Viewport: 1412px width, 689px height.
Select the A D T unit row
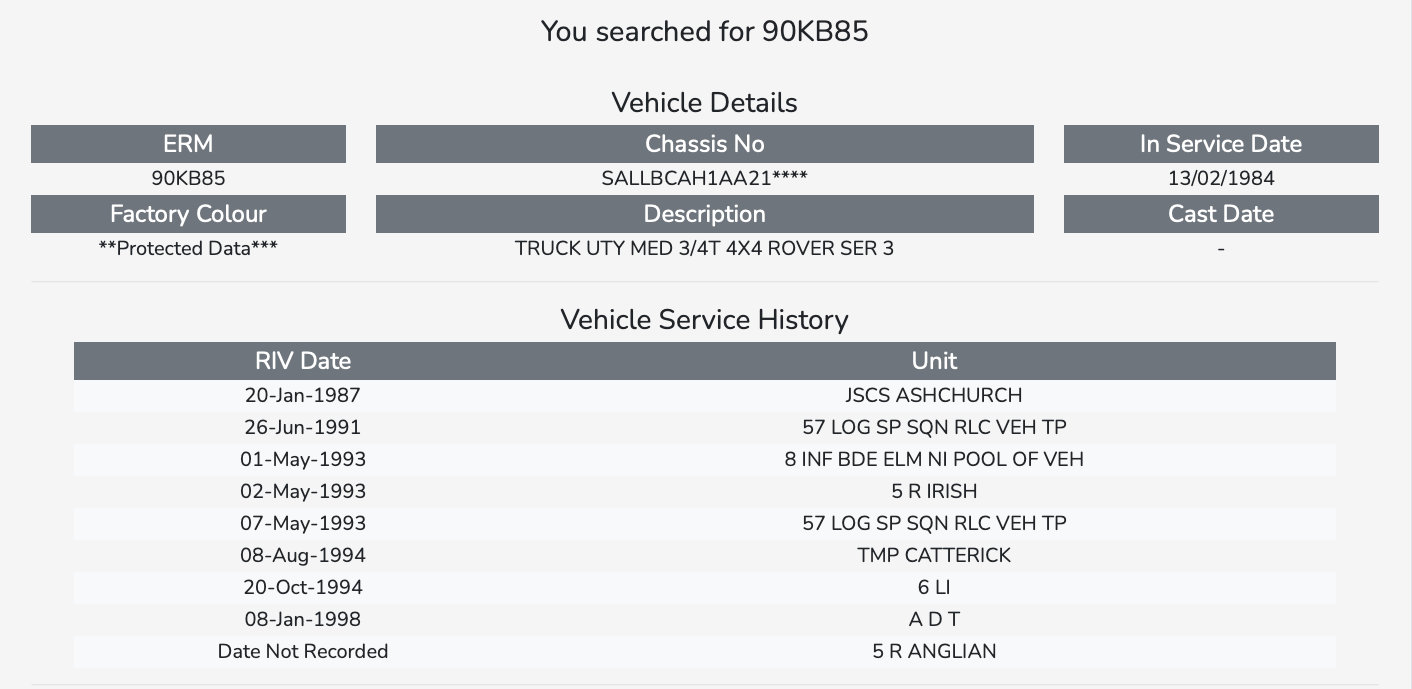[705, 619]
